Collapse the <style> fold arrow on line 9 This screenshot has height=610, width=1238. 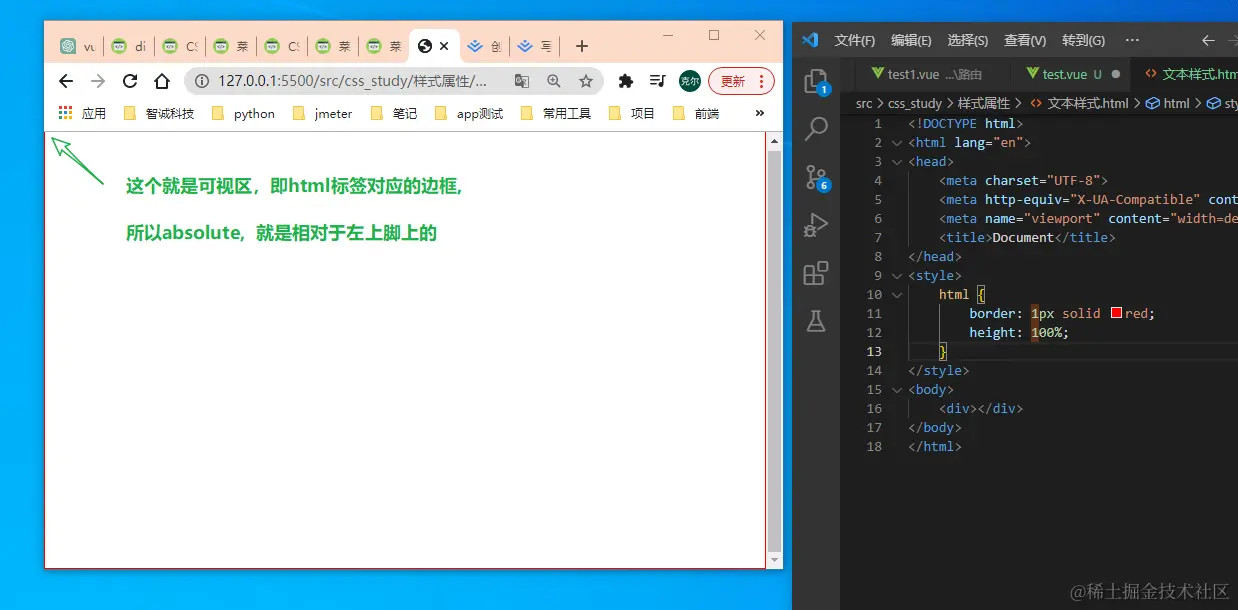coord(897,276)
